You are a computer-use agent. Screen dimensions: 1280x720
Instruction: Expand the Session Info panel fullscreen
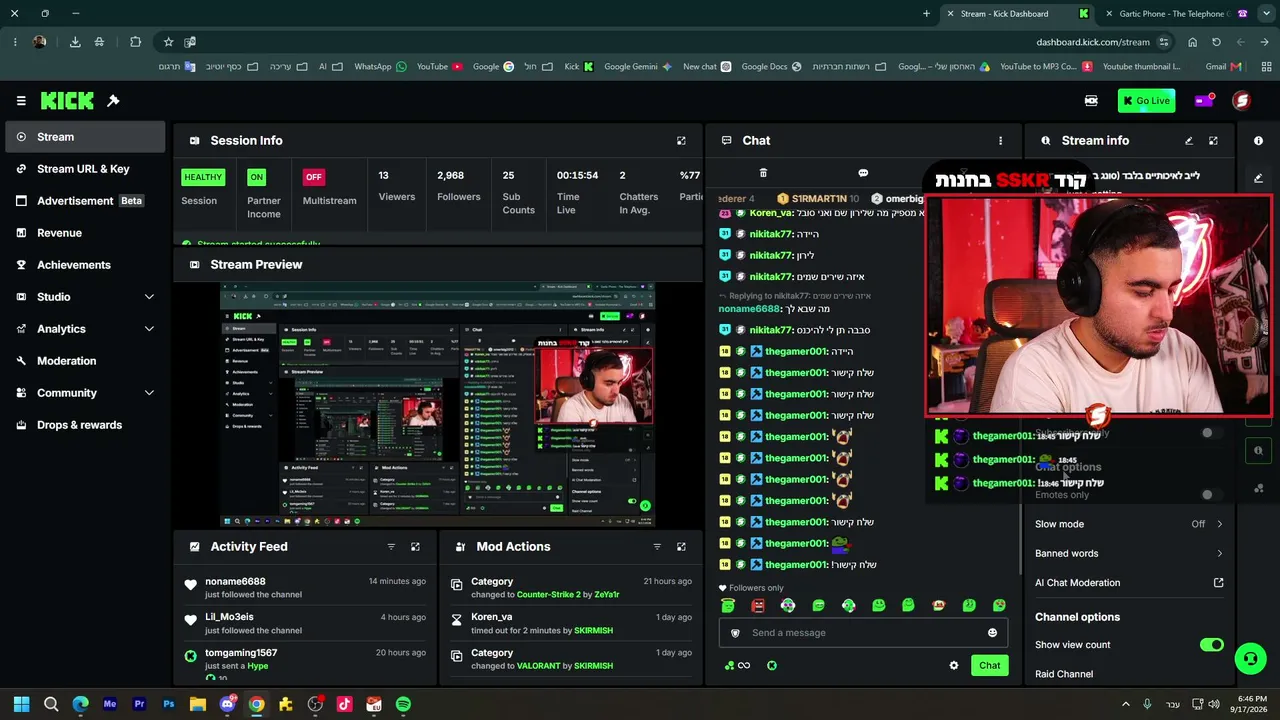681,141
